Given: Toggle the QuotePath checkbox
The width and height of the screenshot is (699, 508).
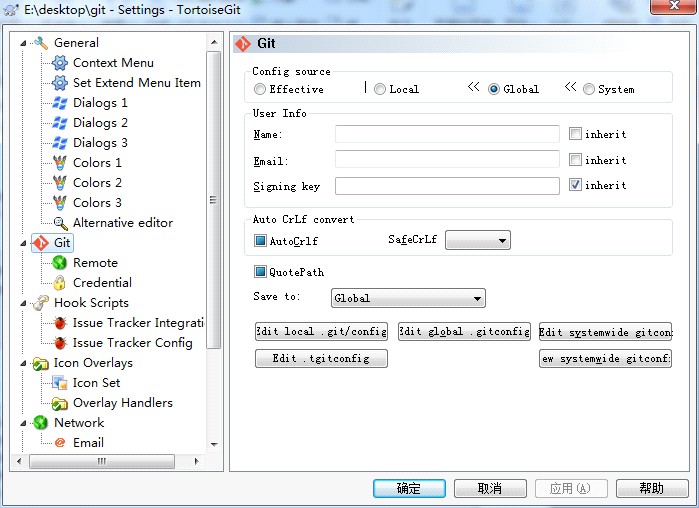Looking at the screenshot, I should tap(260, 271).
